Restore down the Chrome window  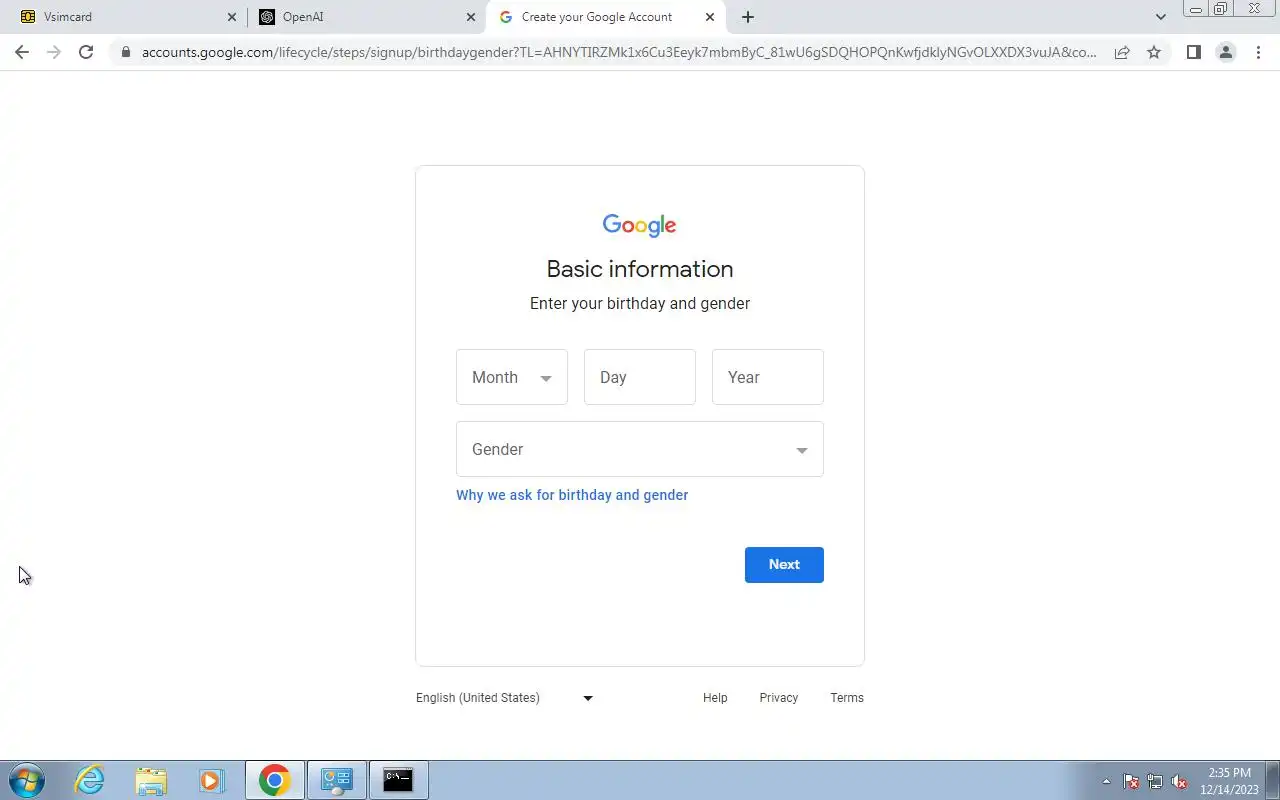tap(1221, 9)
